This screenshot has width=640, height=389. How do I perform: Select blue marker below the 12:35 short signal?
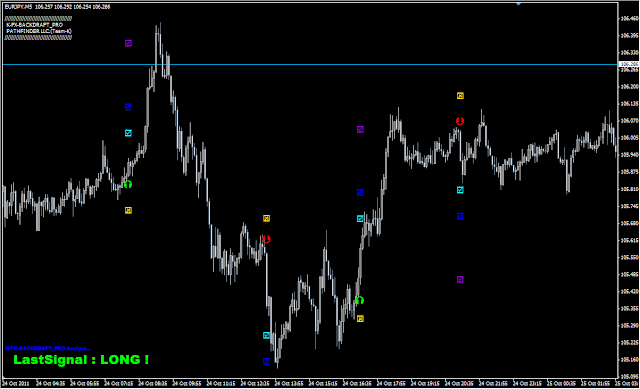pos(267,361)
